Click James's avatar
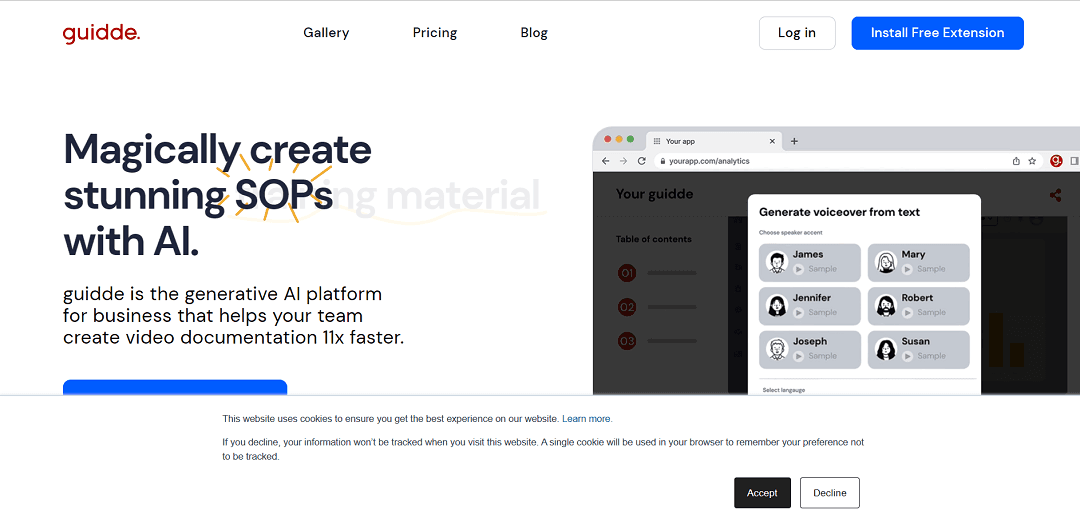The width and height of the screenshot is (1080, 522). (777, 262)
